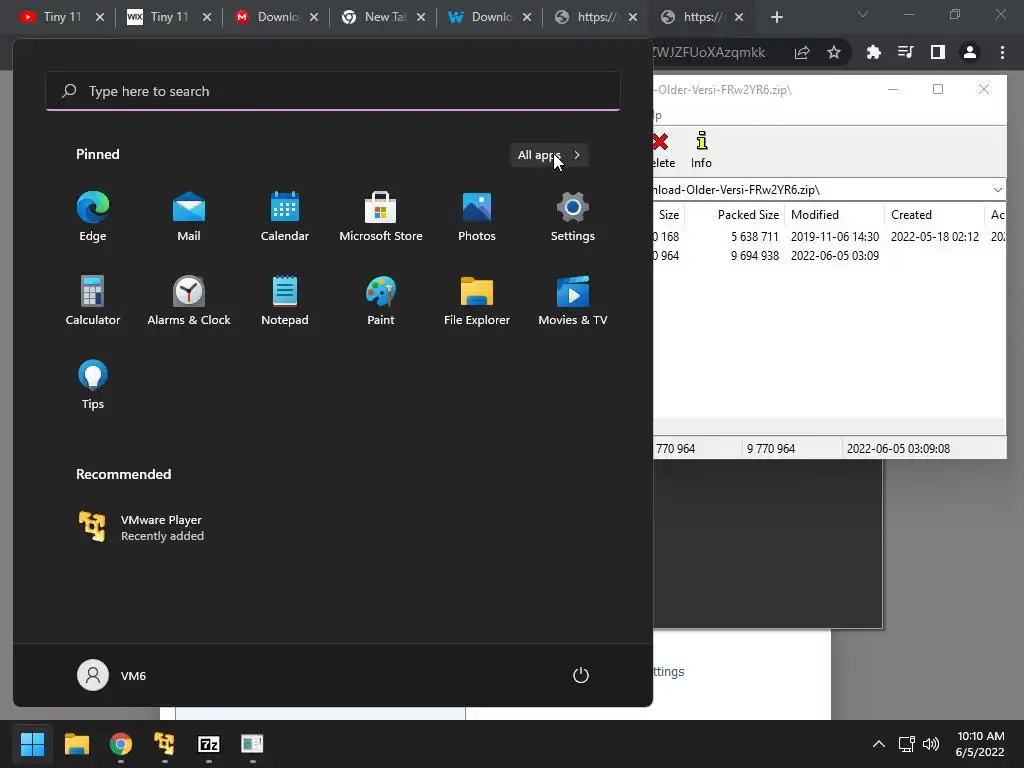Click the 7-Zip Info toolbar button
This screenshot has height=768, width=1024.
click(701, 150)
